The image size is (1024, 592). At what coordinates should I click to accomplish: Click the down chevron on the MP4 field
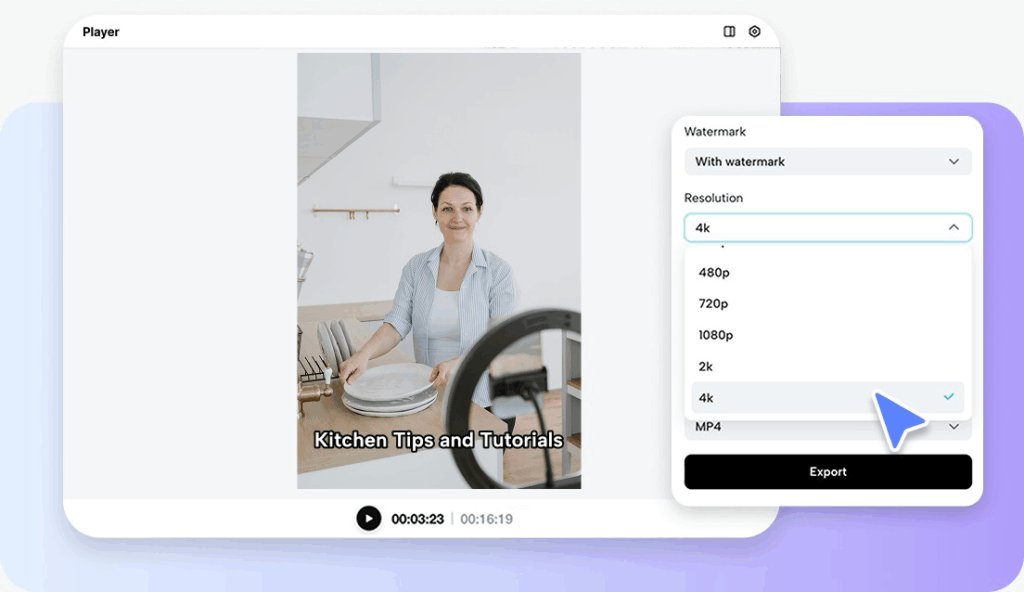(x=954, y=428)
